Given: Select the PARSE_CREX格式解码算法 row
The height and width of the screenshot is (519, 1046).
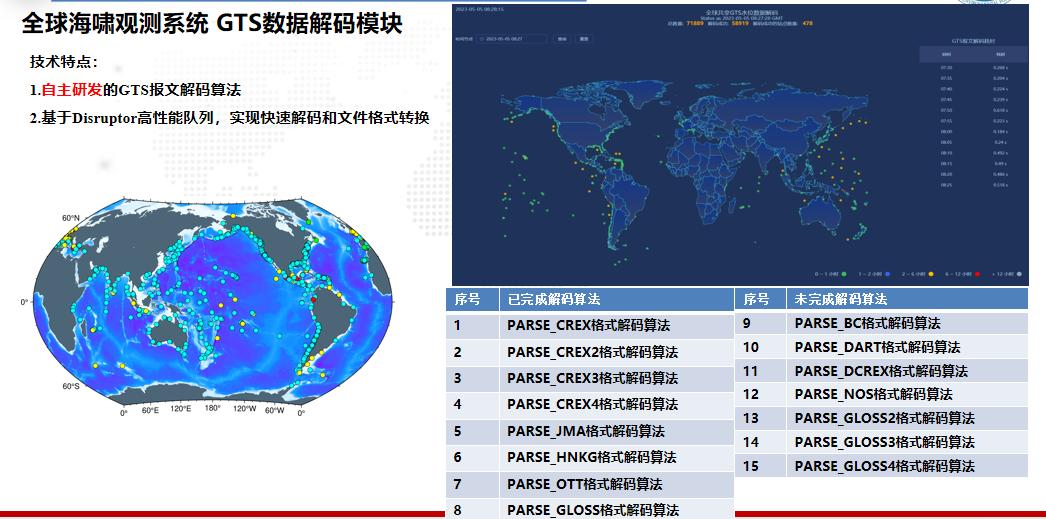Looking at the screenshot, I should 590,326.
